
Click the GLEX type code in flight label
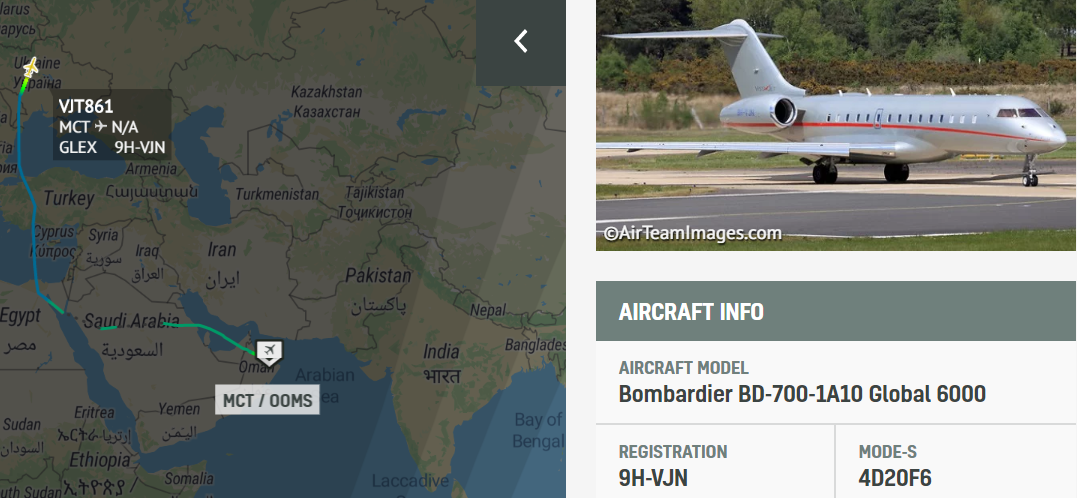pyautogui.click(x=78, y=147)
